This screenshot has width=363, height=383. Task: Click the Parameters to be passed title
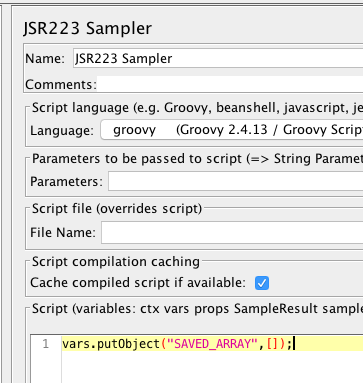click(x=197, y=159)
